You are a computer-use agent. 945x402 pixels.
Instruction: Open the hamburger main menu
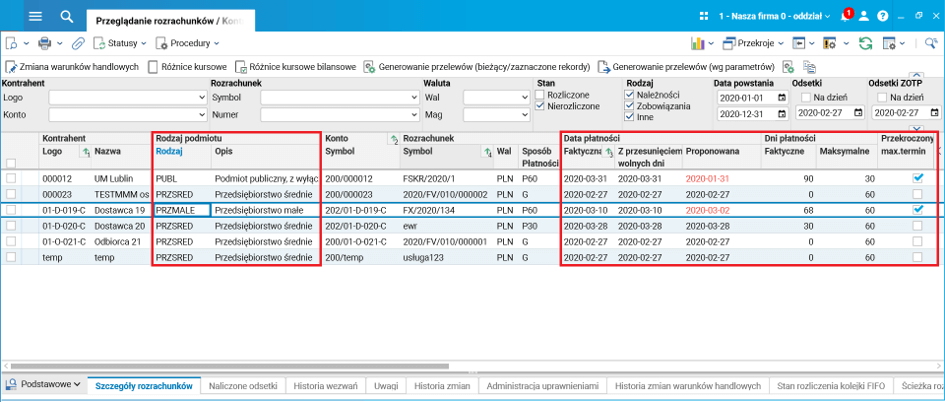[x=36, y=16]
